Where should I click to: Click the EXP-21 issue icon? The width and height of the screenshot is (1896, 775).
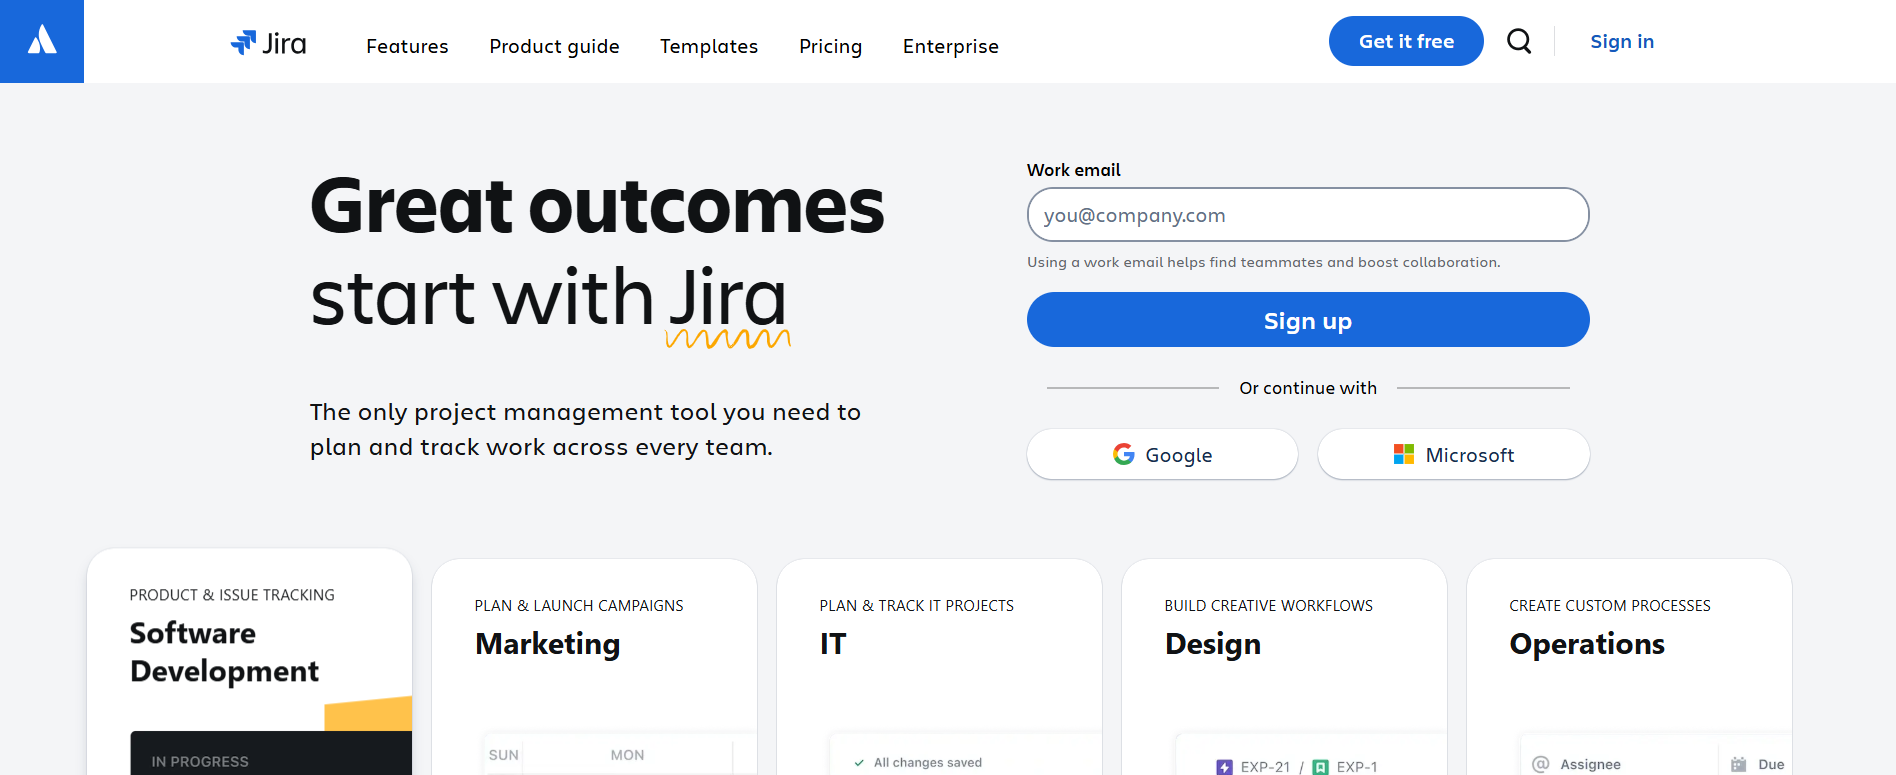(x=1224, y=767)
